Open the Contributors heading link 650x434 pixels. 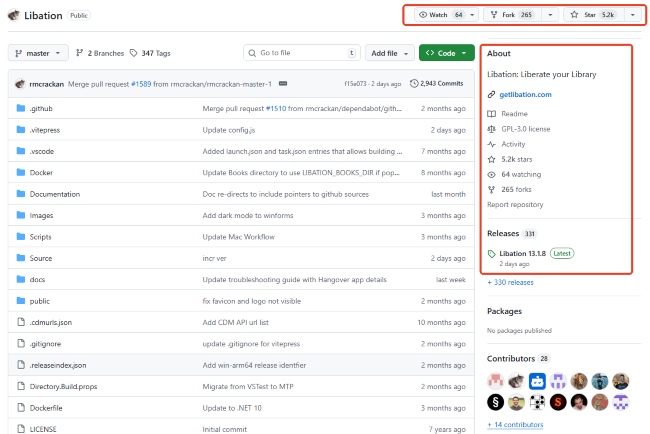(511, 359)
